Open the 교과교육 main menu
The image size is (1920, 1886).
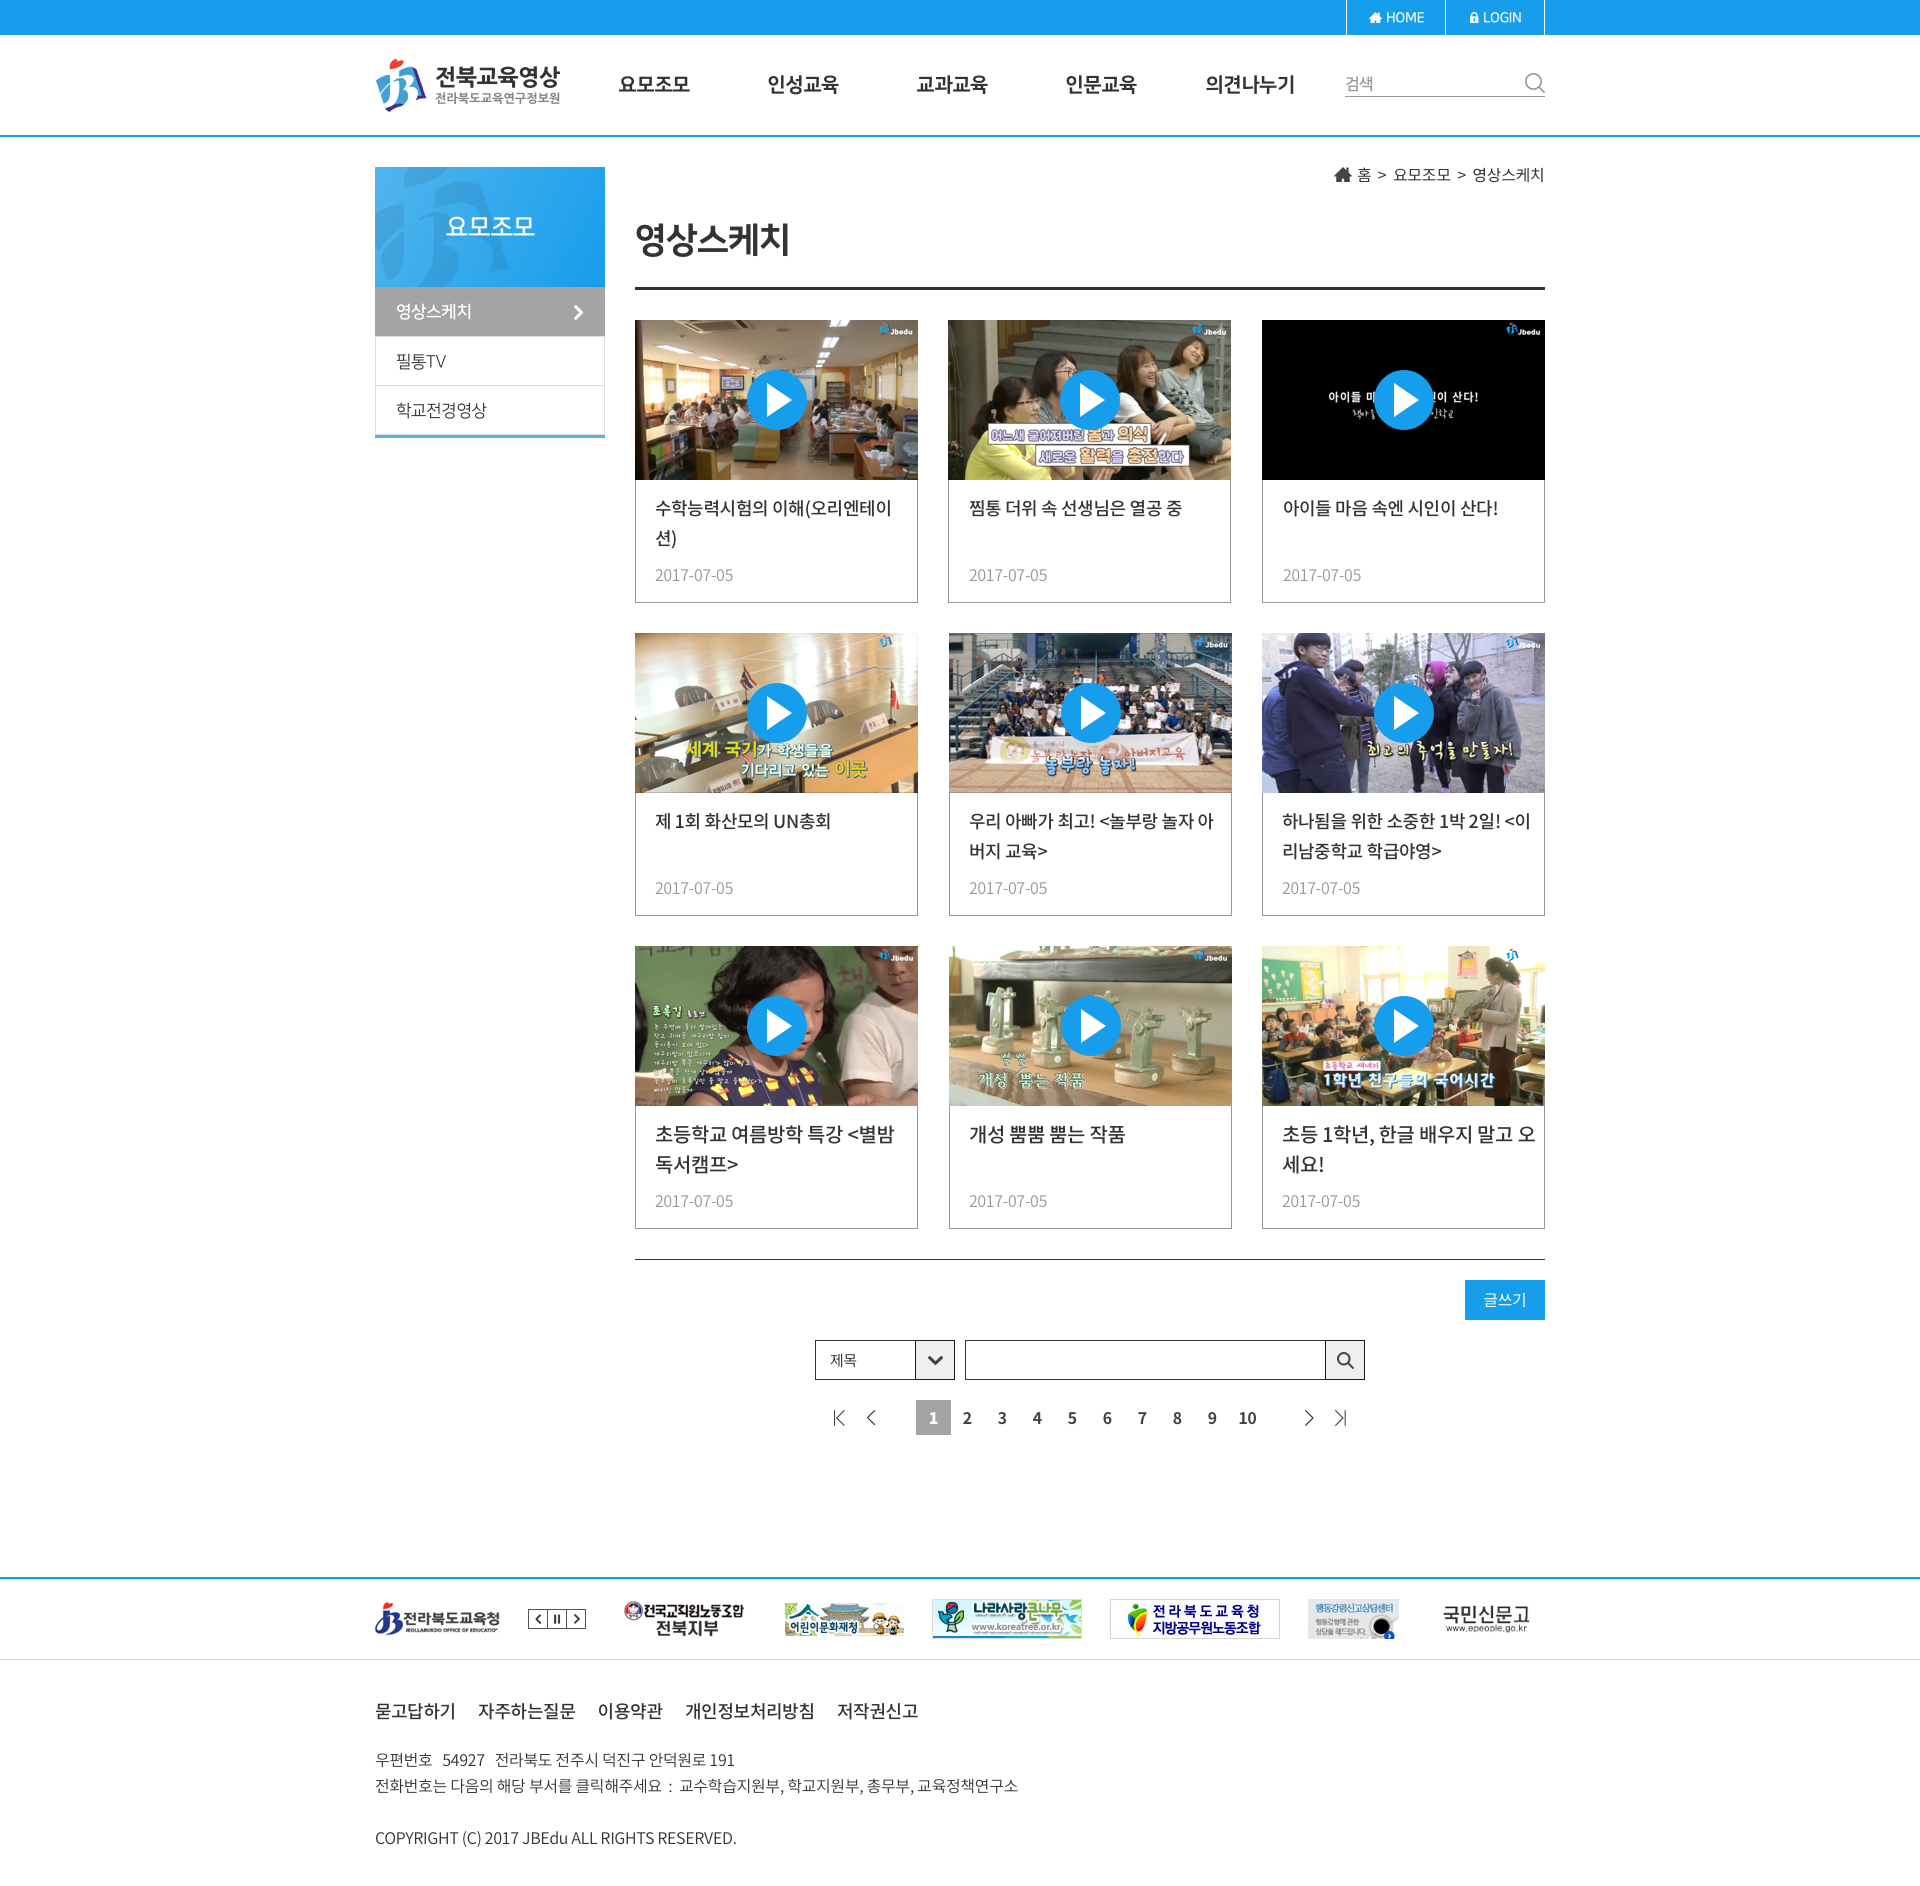(x=952, y=85)
